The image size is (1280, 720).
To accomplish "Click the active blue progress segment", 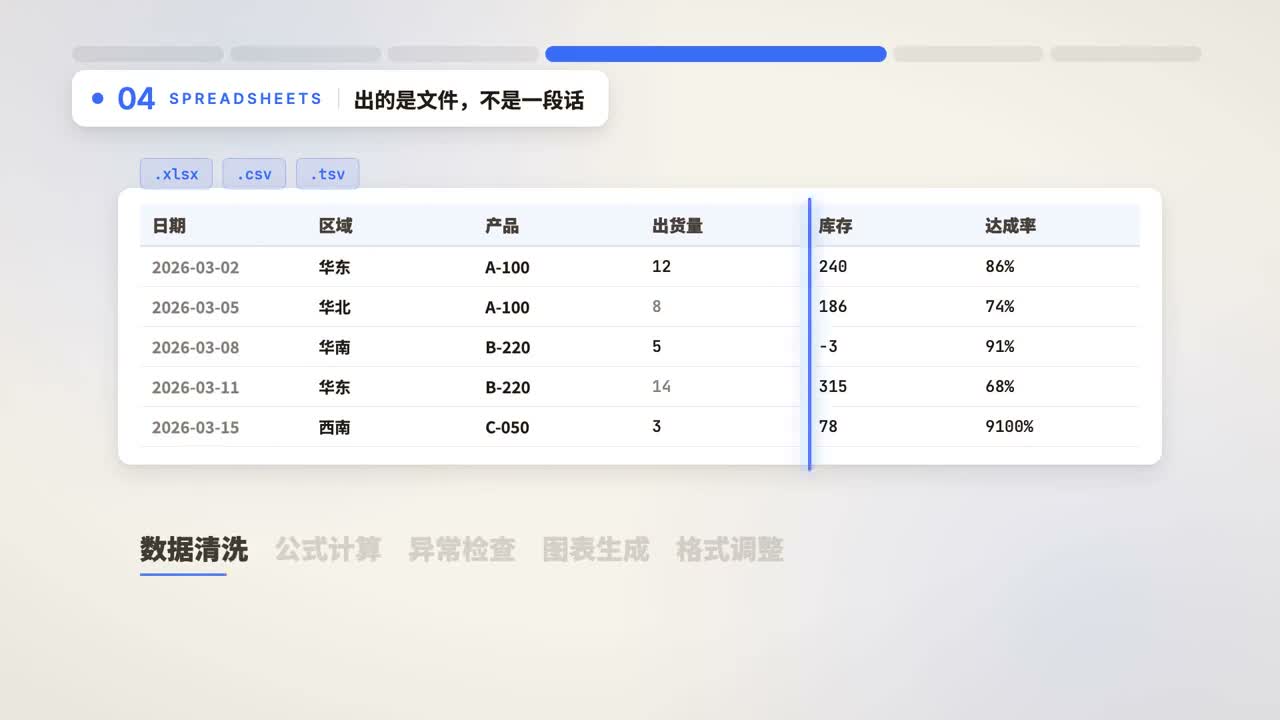I will pyautogui.click(x=716, y=54).
